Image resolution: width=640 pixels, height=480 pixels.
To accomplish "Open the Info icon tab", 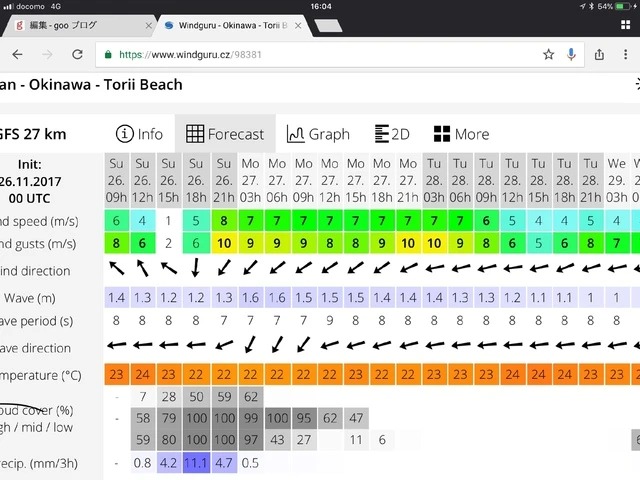I will click(x=140, y=134).
